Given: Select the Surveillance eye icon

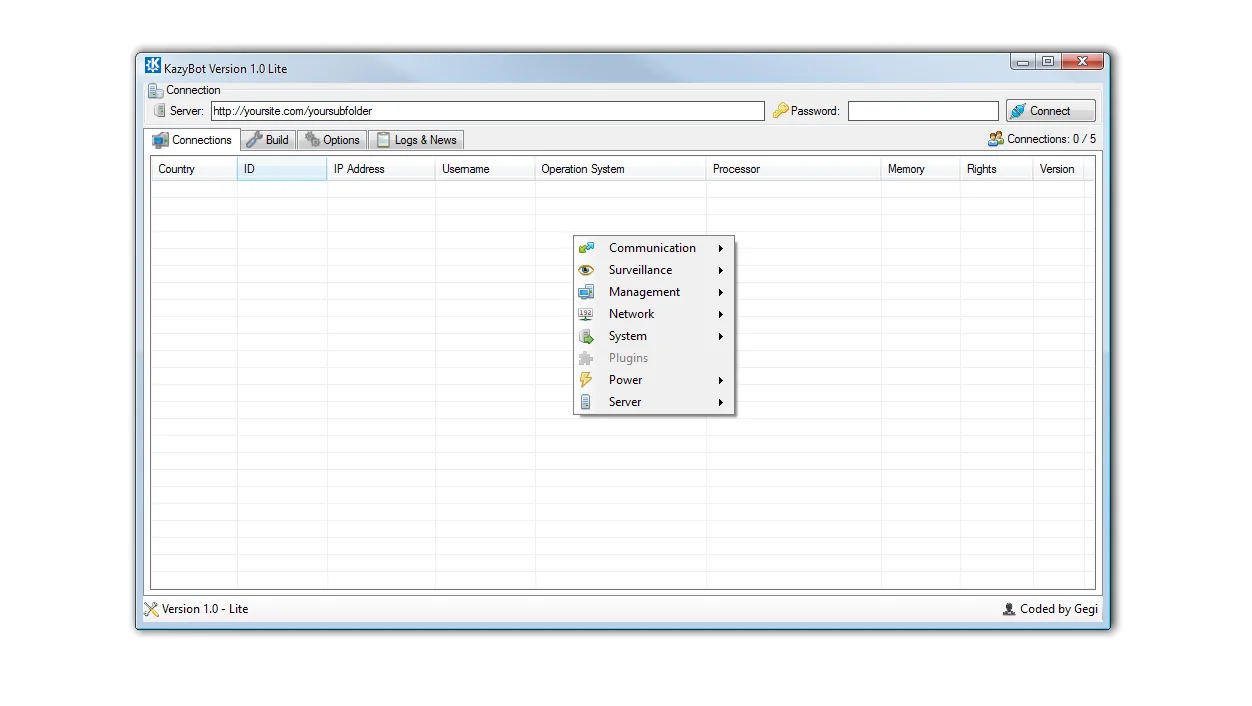Looking at the screenshot, I should [586, 270].
